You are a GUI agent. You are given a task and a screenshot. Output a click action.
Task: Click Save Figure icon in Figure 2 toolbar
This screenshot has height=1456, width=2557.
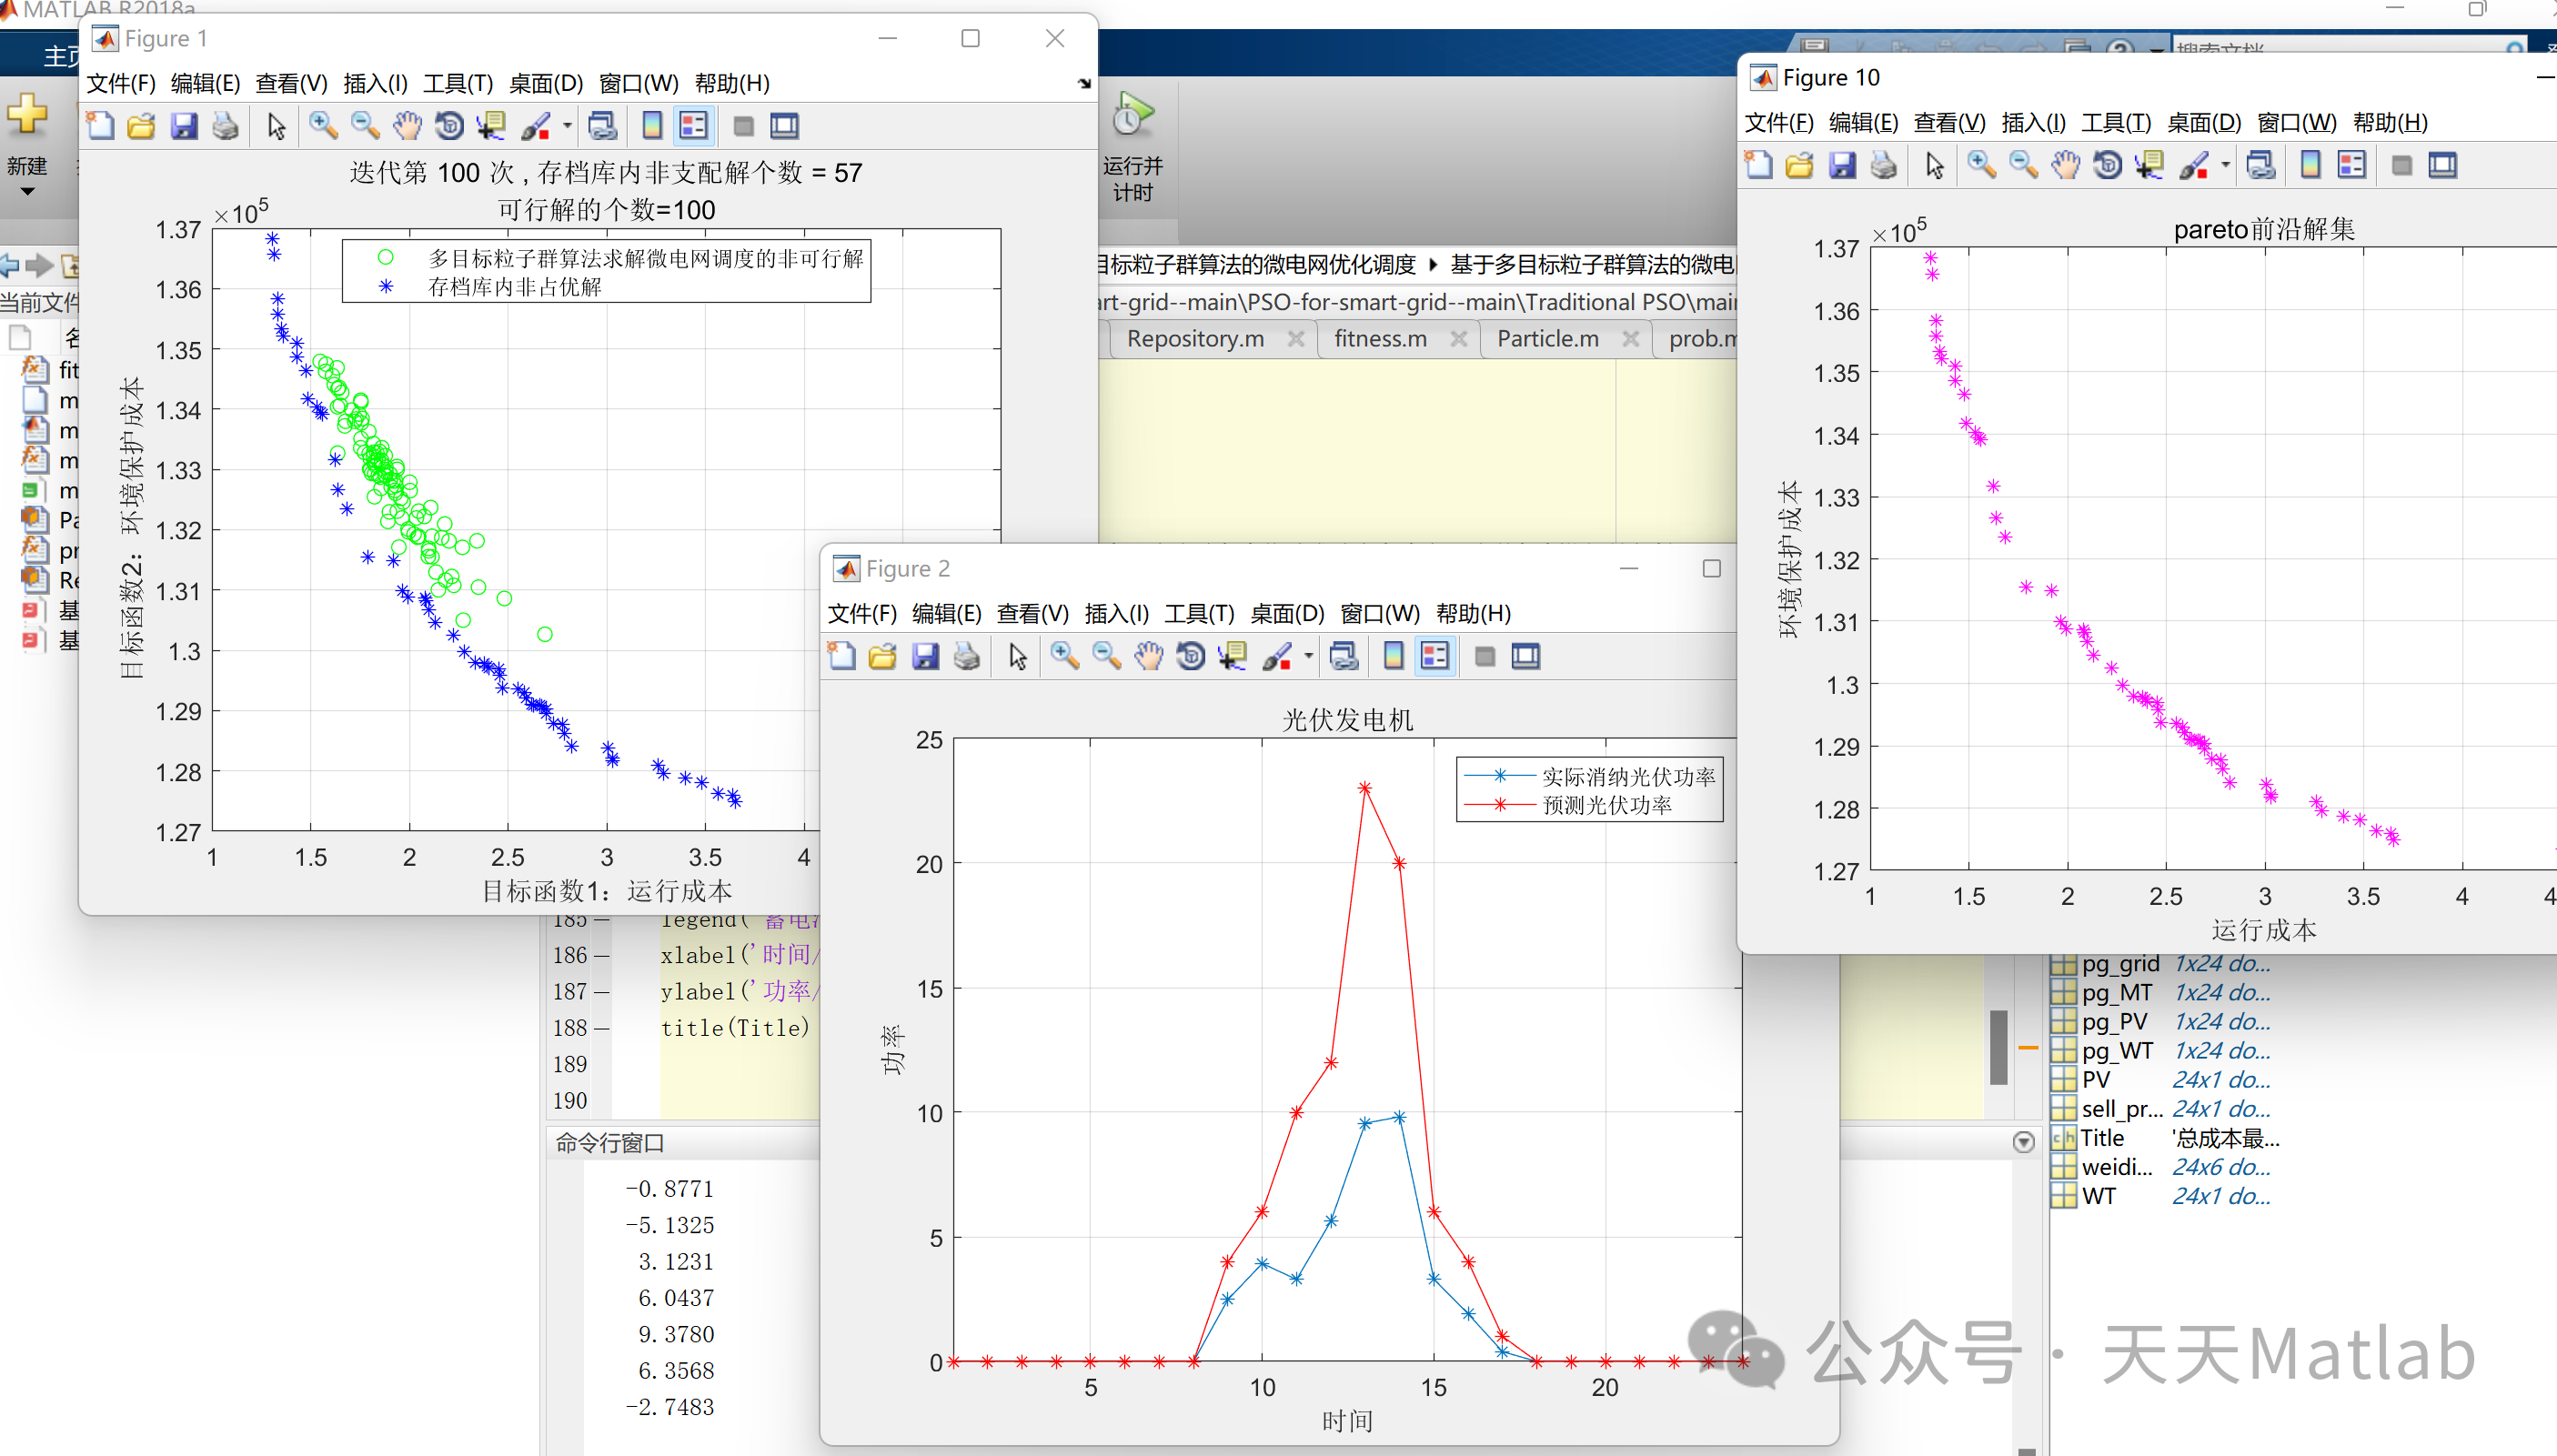(925, 657)
